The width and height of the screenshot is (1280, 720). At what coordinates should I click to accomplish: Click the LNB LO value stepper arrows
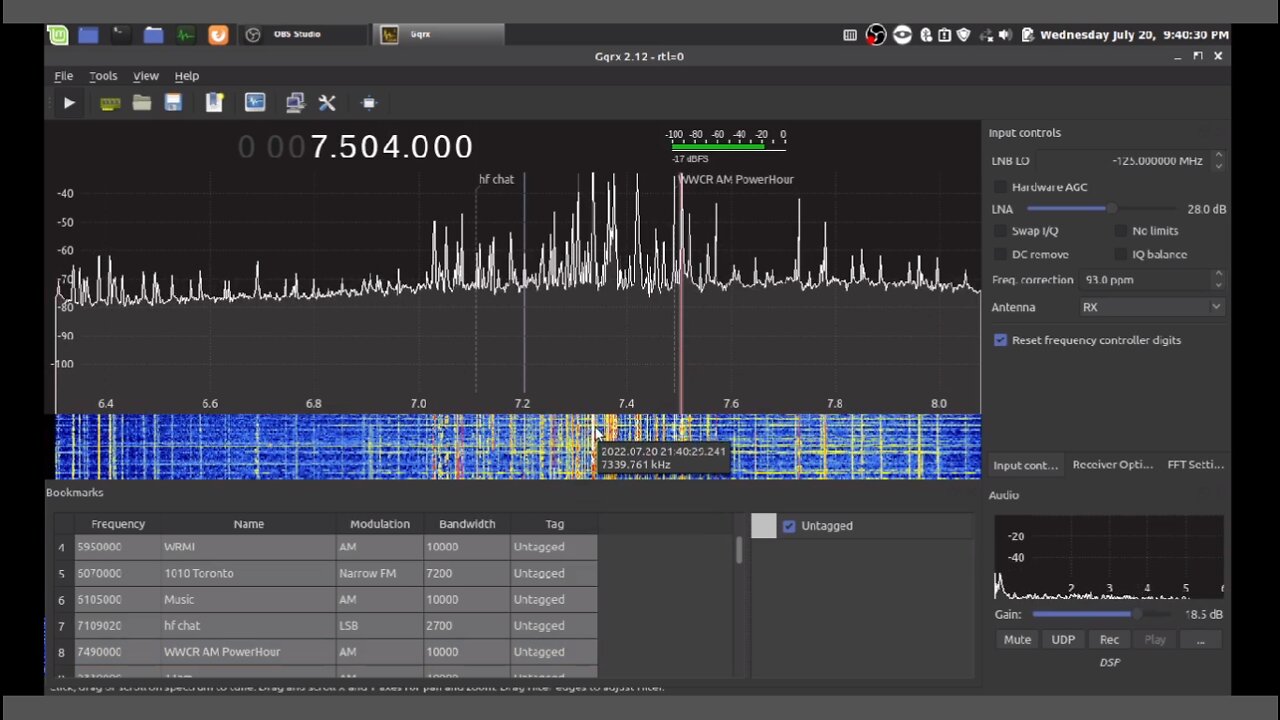click(x=1218, y=160)
